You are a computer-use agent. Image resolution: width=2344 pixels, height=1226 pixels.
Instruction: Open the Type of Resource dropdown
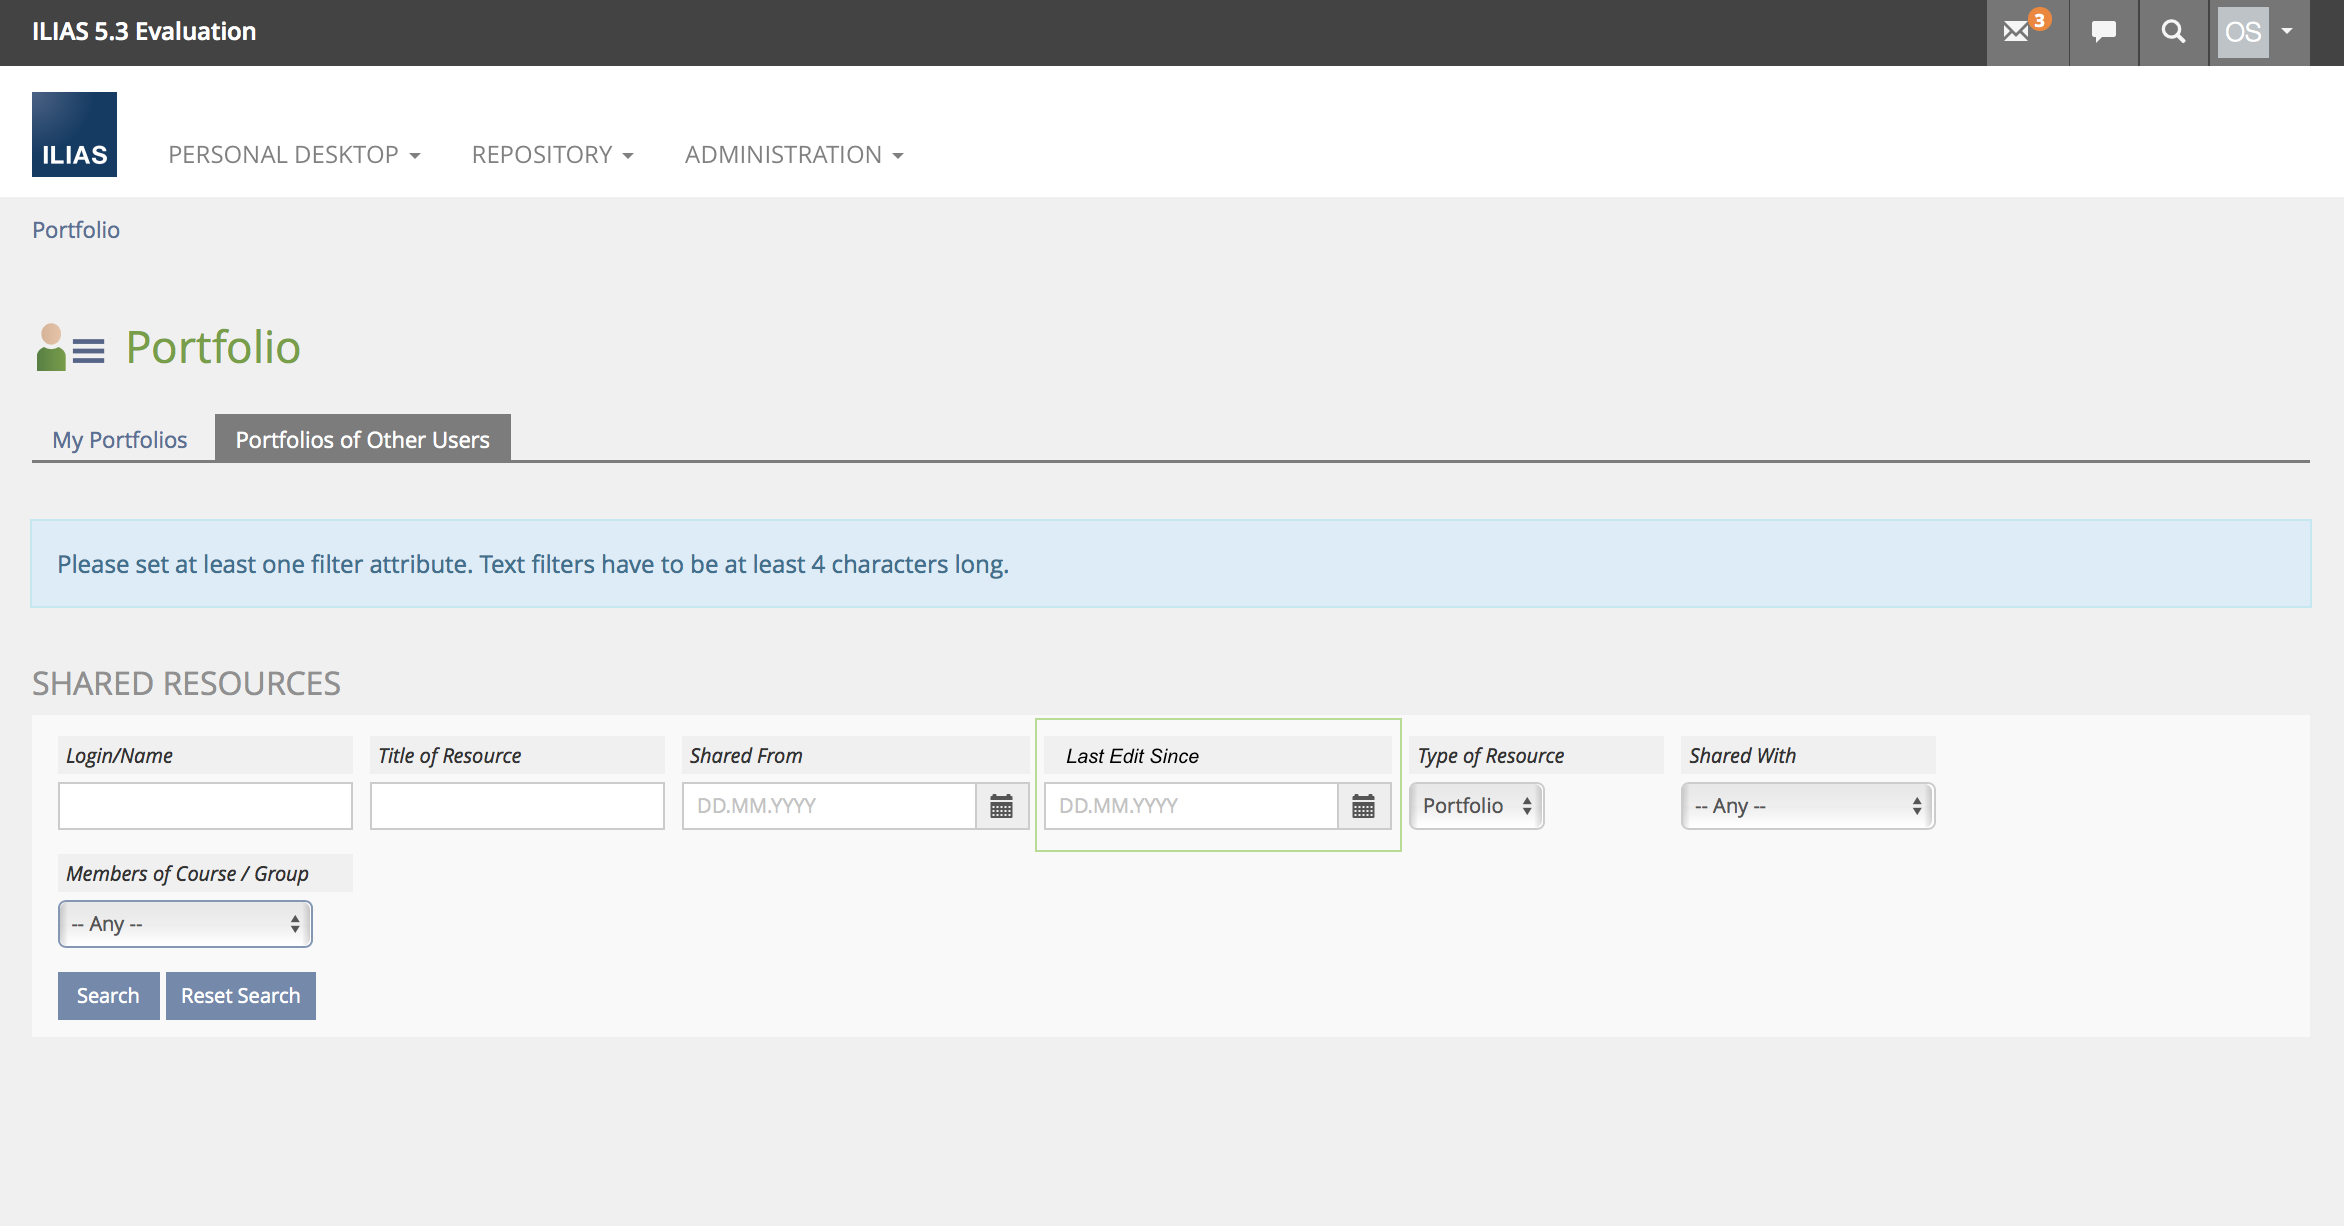(x=1476, y=806)
